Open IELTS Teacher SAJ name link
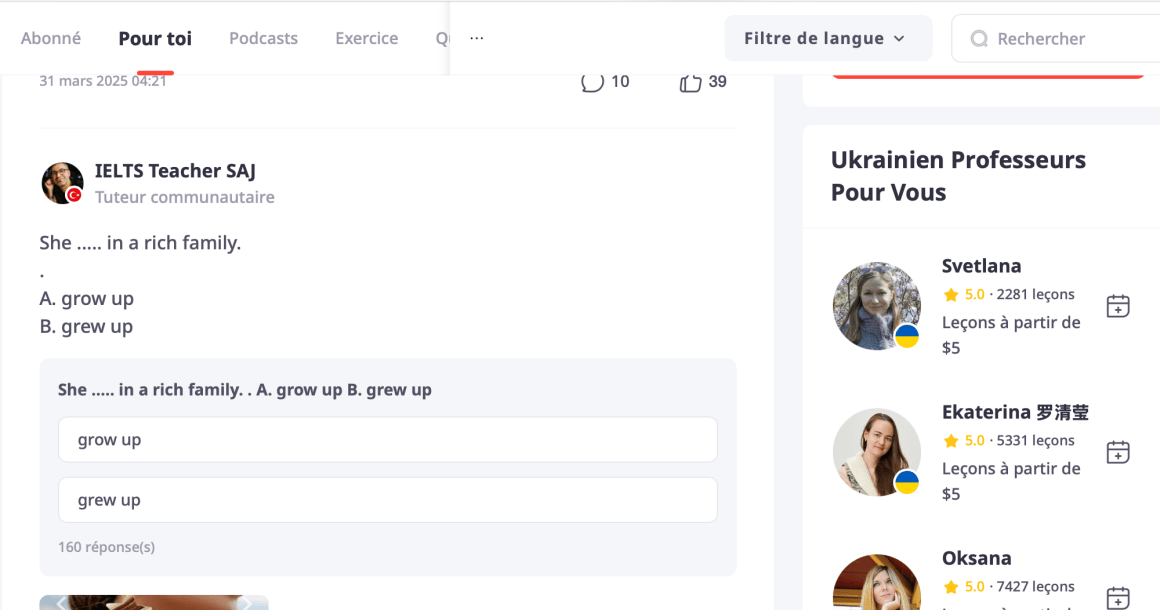1160x610 pixels. (x=175, y=171)
